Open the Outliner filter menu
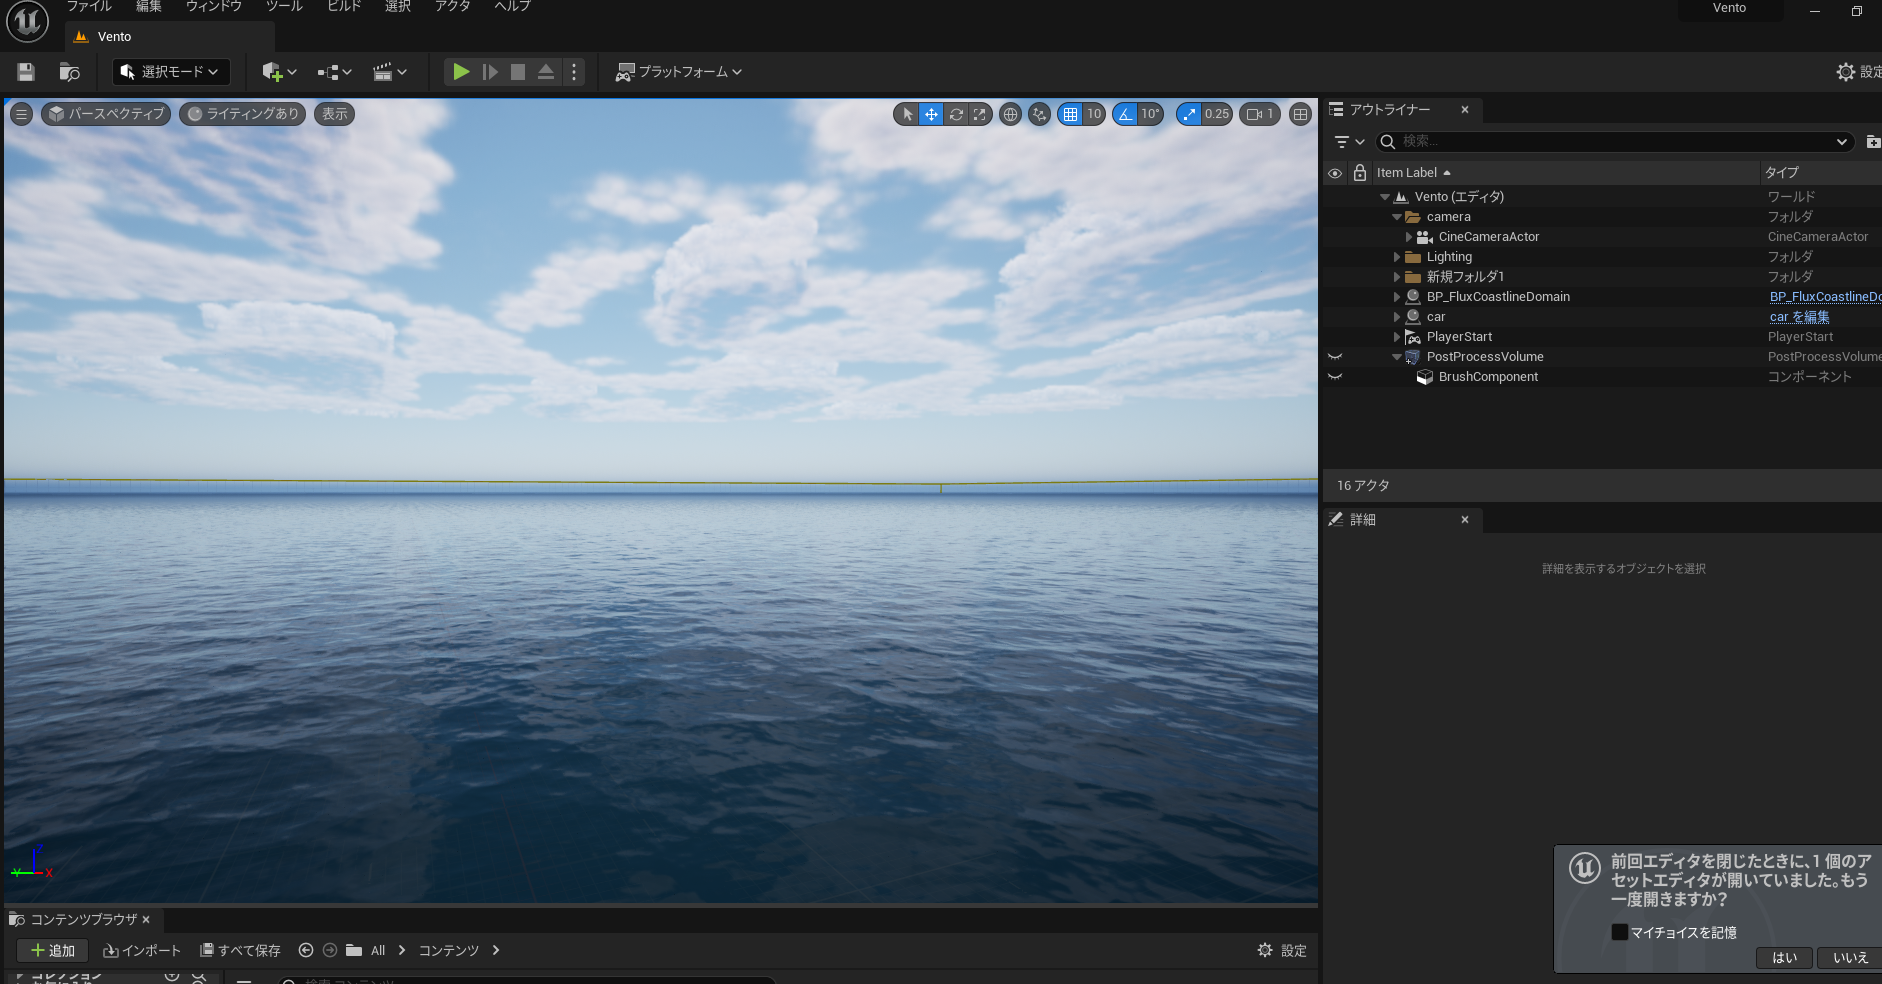The height and width of the screenshot is (984, 1882). (x=1349, y=142)
